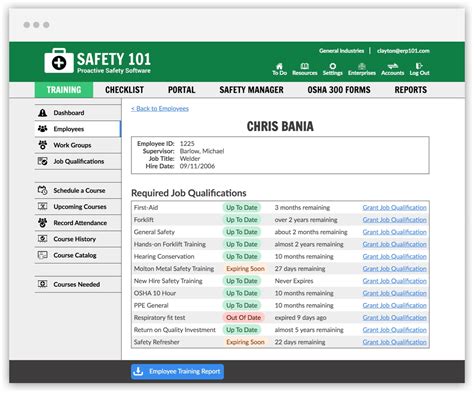Open Schedule a Course in the sidebar
The height and width of the screenshot is (393, 474).
pyautogui.click(x=78, y=190)
